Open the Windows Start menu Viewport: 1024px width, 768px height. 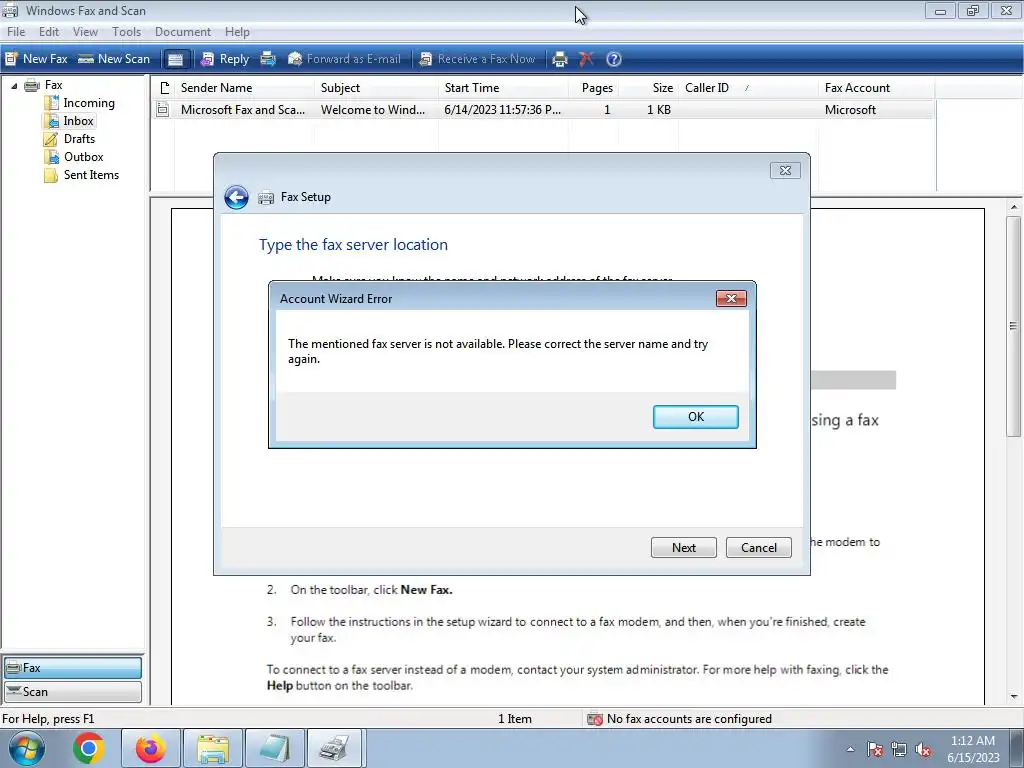26,748
